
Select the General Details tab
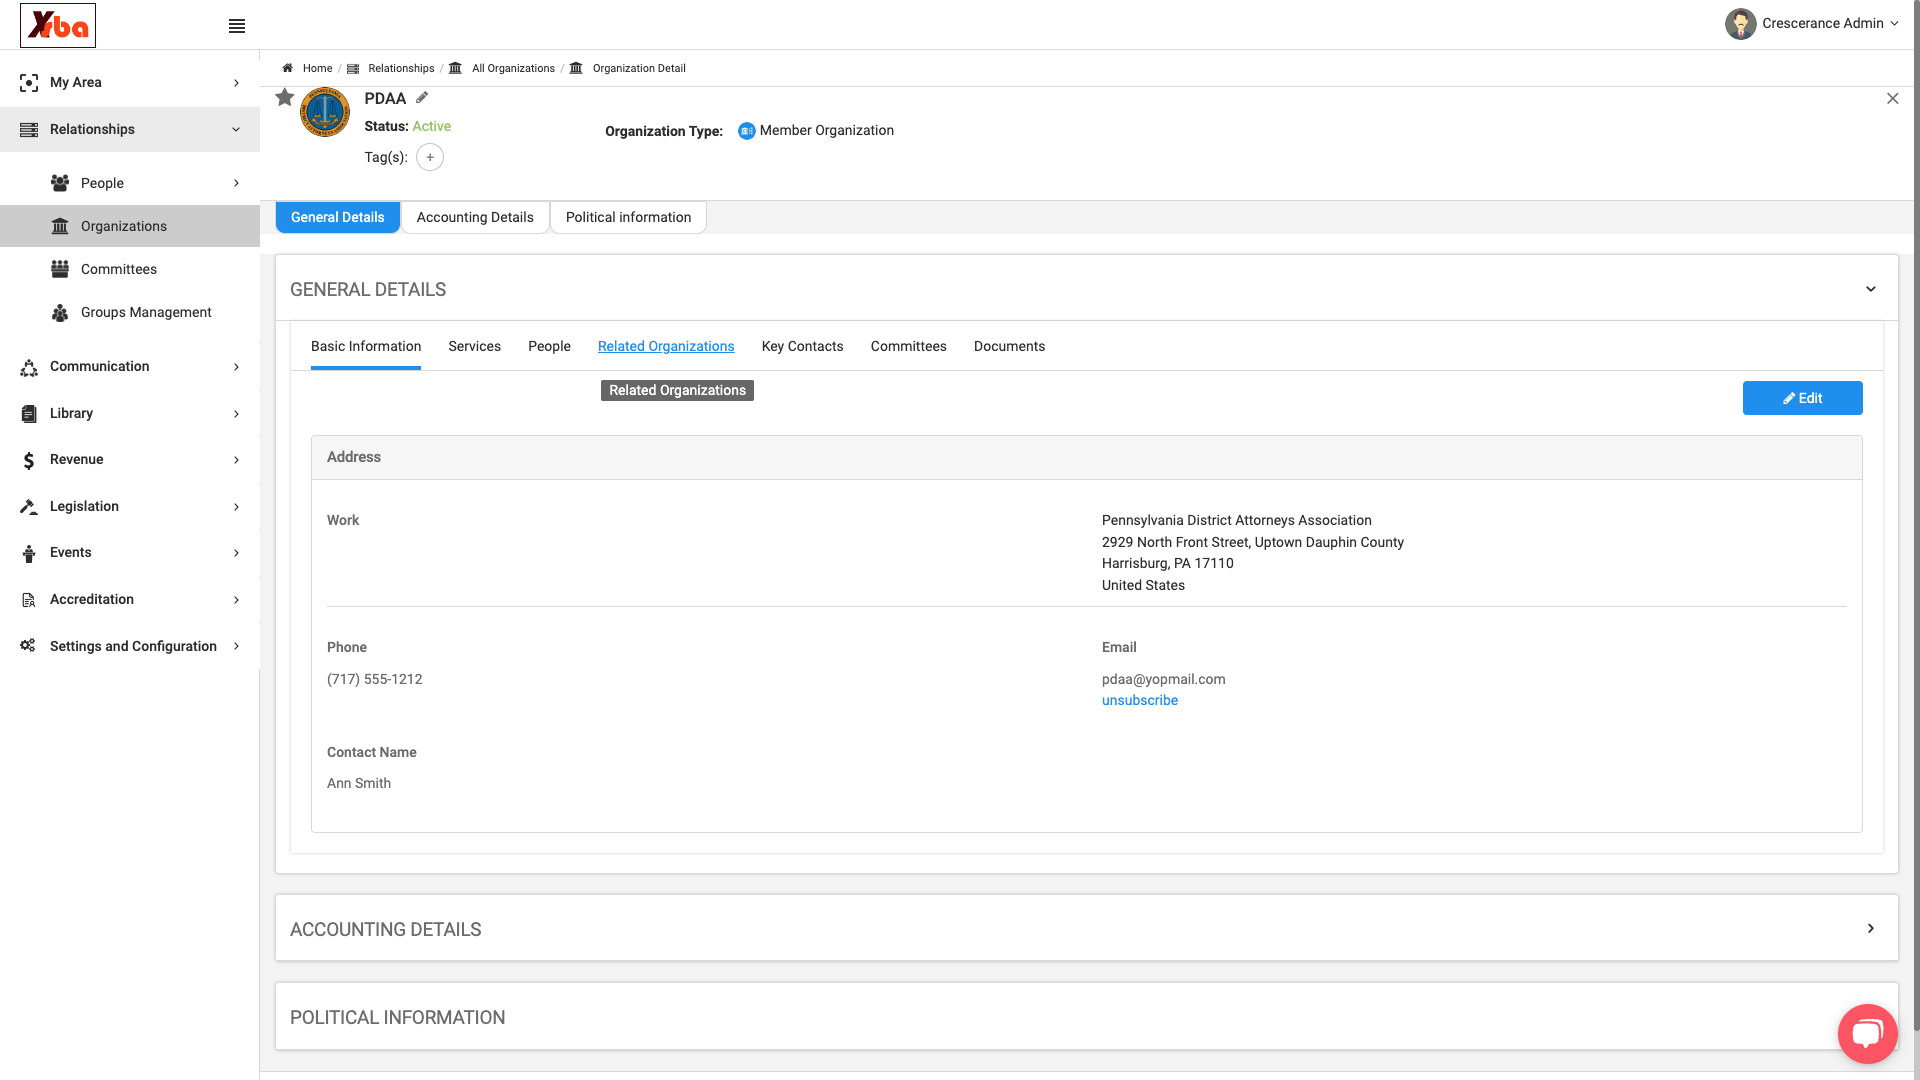(338, 217)
